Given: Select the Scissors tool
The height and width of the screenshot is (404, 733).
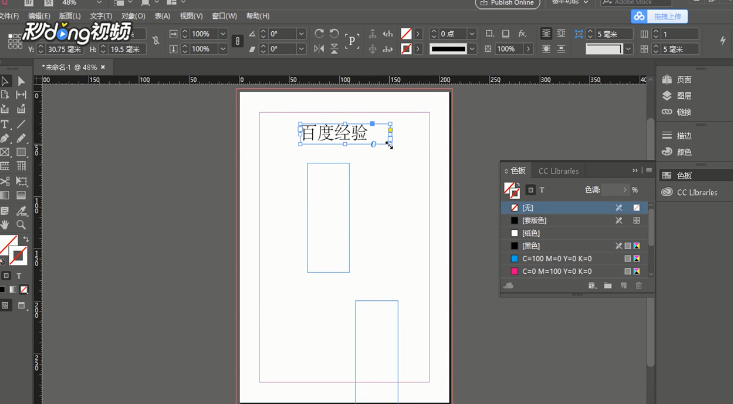Looking at the screenshot, I should (5, 181).
